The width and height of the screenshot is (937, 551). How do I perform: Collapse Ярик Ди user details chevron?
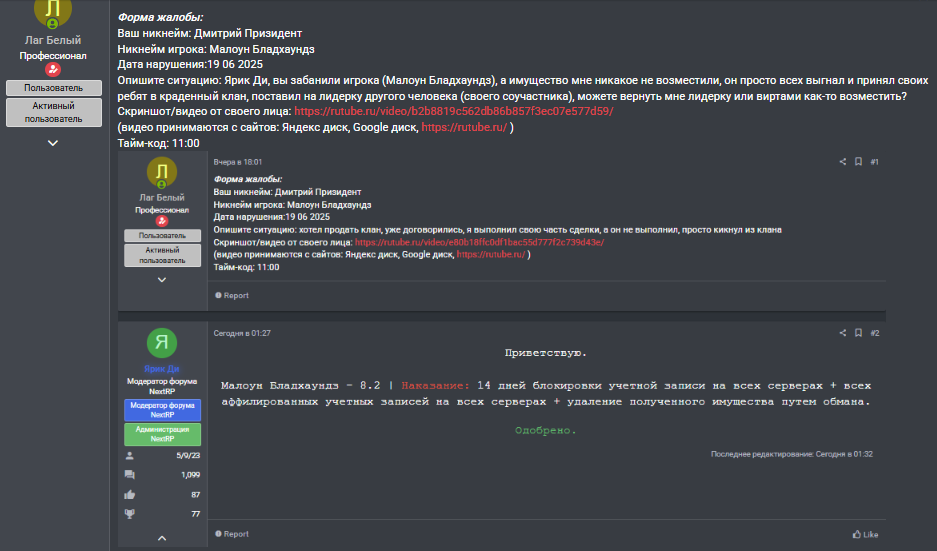pyautogui.click(x=162, y=538)
